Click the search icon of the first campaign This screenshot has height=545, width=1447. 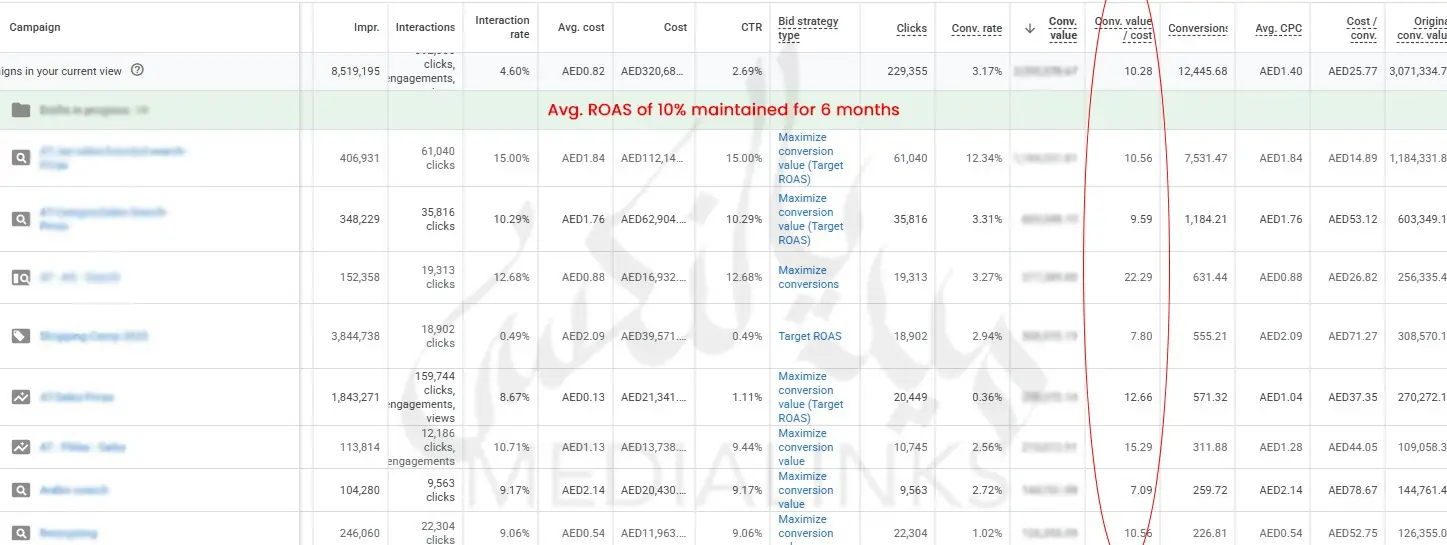[20, 158]
